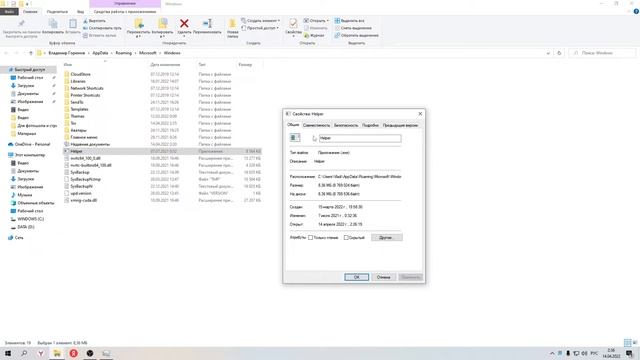
Task: Toggle the Read-only (Только чтение) checkbox
Action: tap(310, 238)
